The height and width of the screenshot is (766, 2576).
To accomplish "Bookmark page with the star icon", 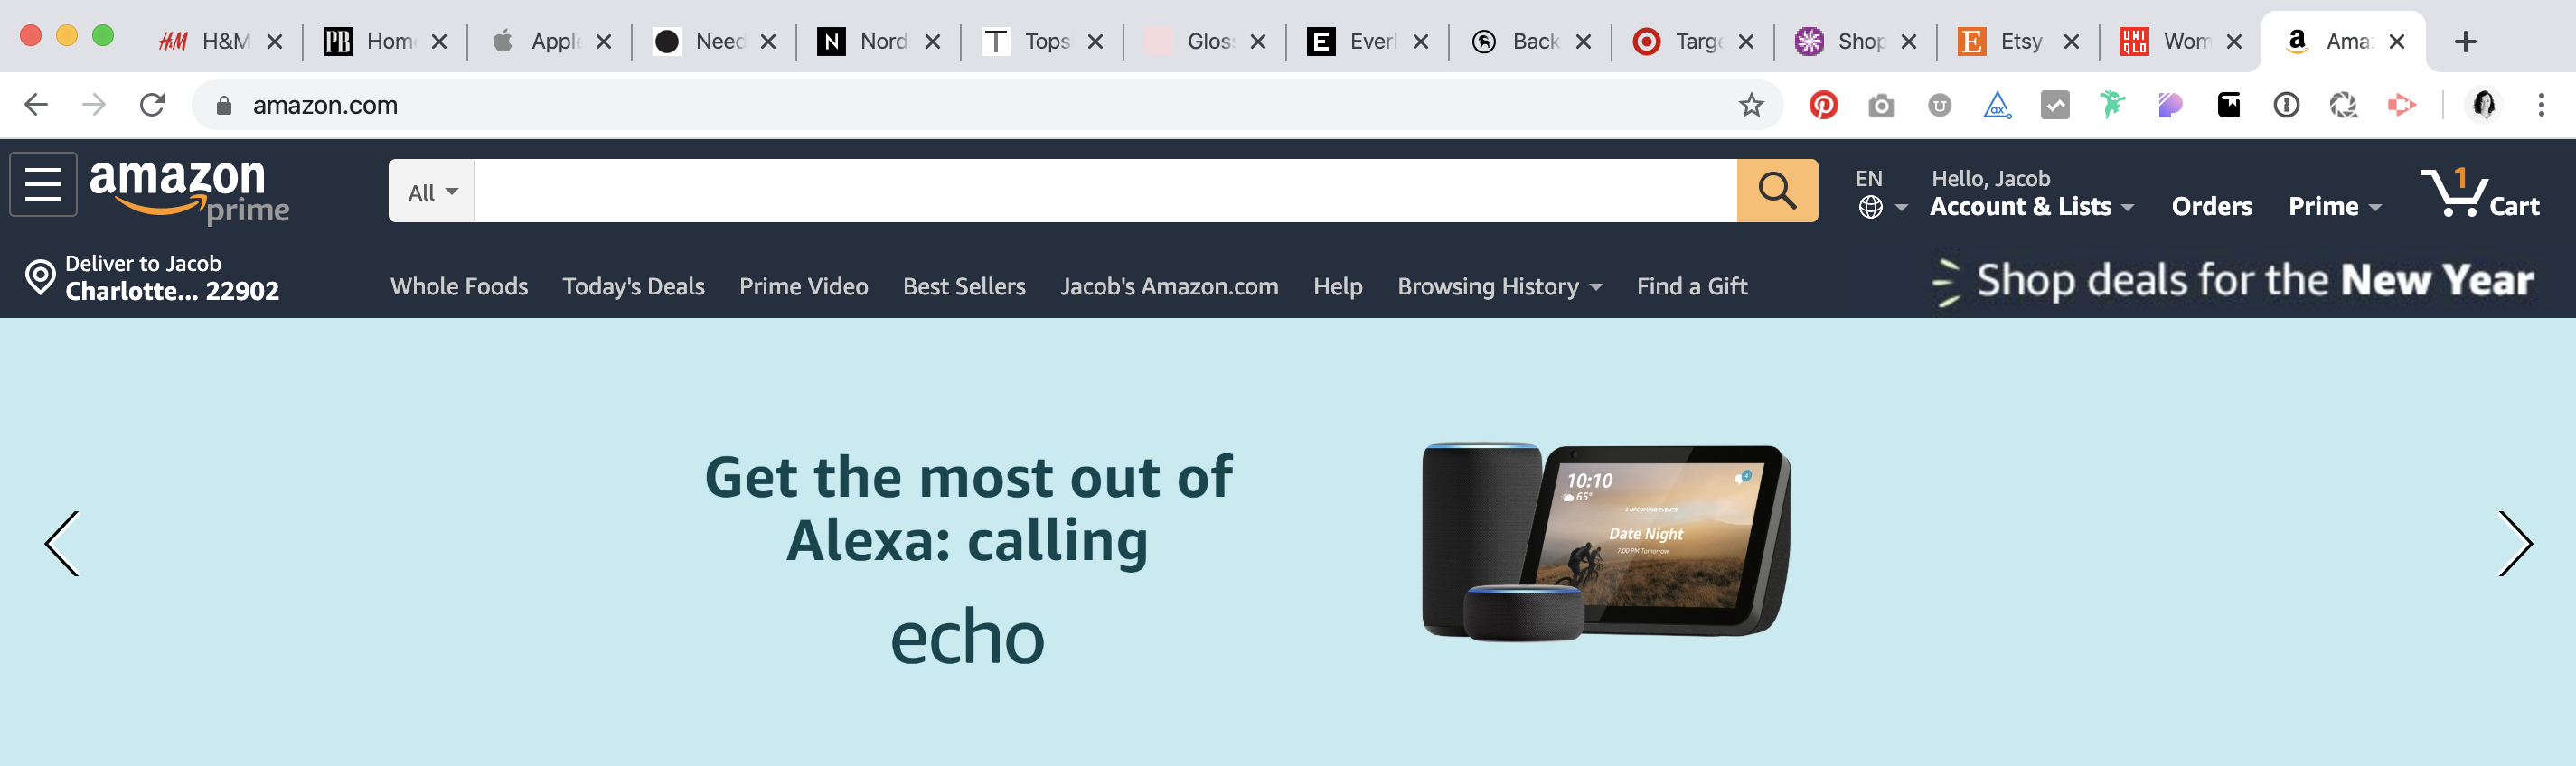I will click(1751, 105).
